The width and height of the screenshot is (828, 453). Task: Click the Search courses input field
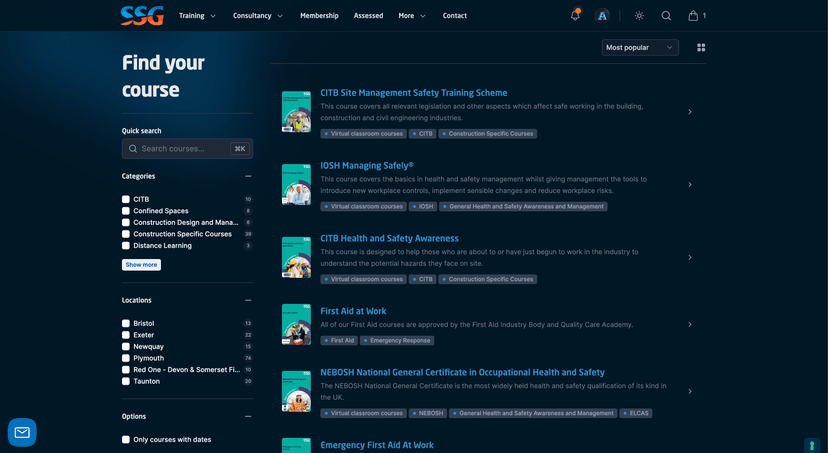pos(187,149)
